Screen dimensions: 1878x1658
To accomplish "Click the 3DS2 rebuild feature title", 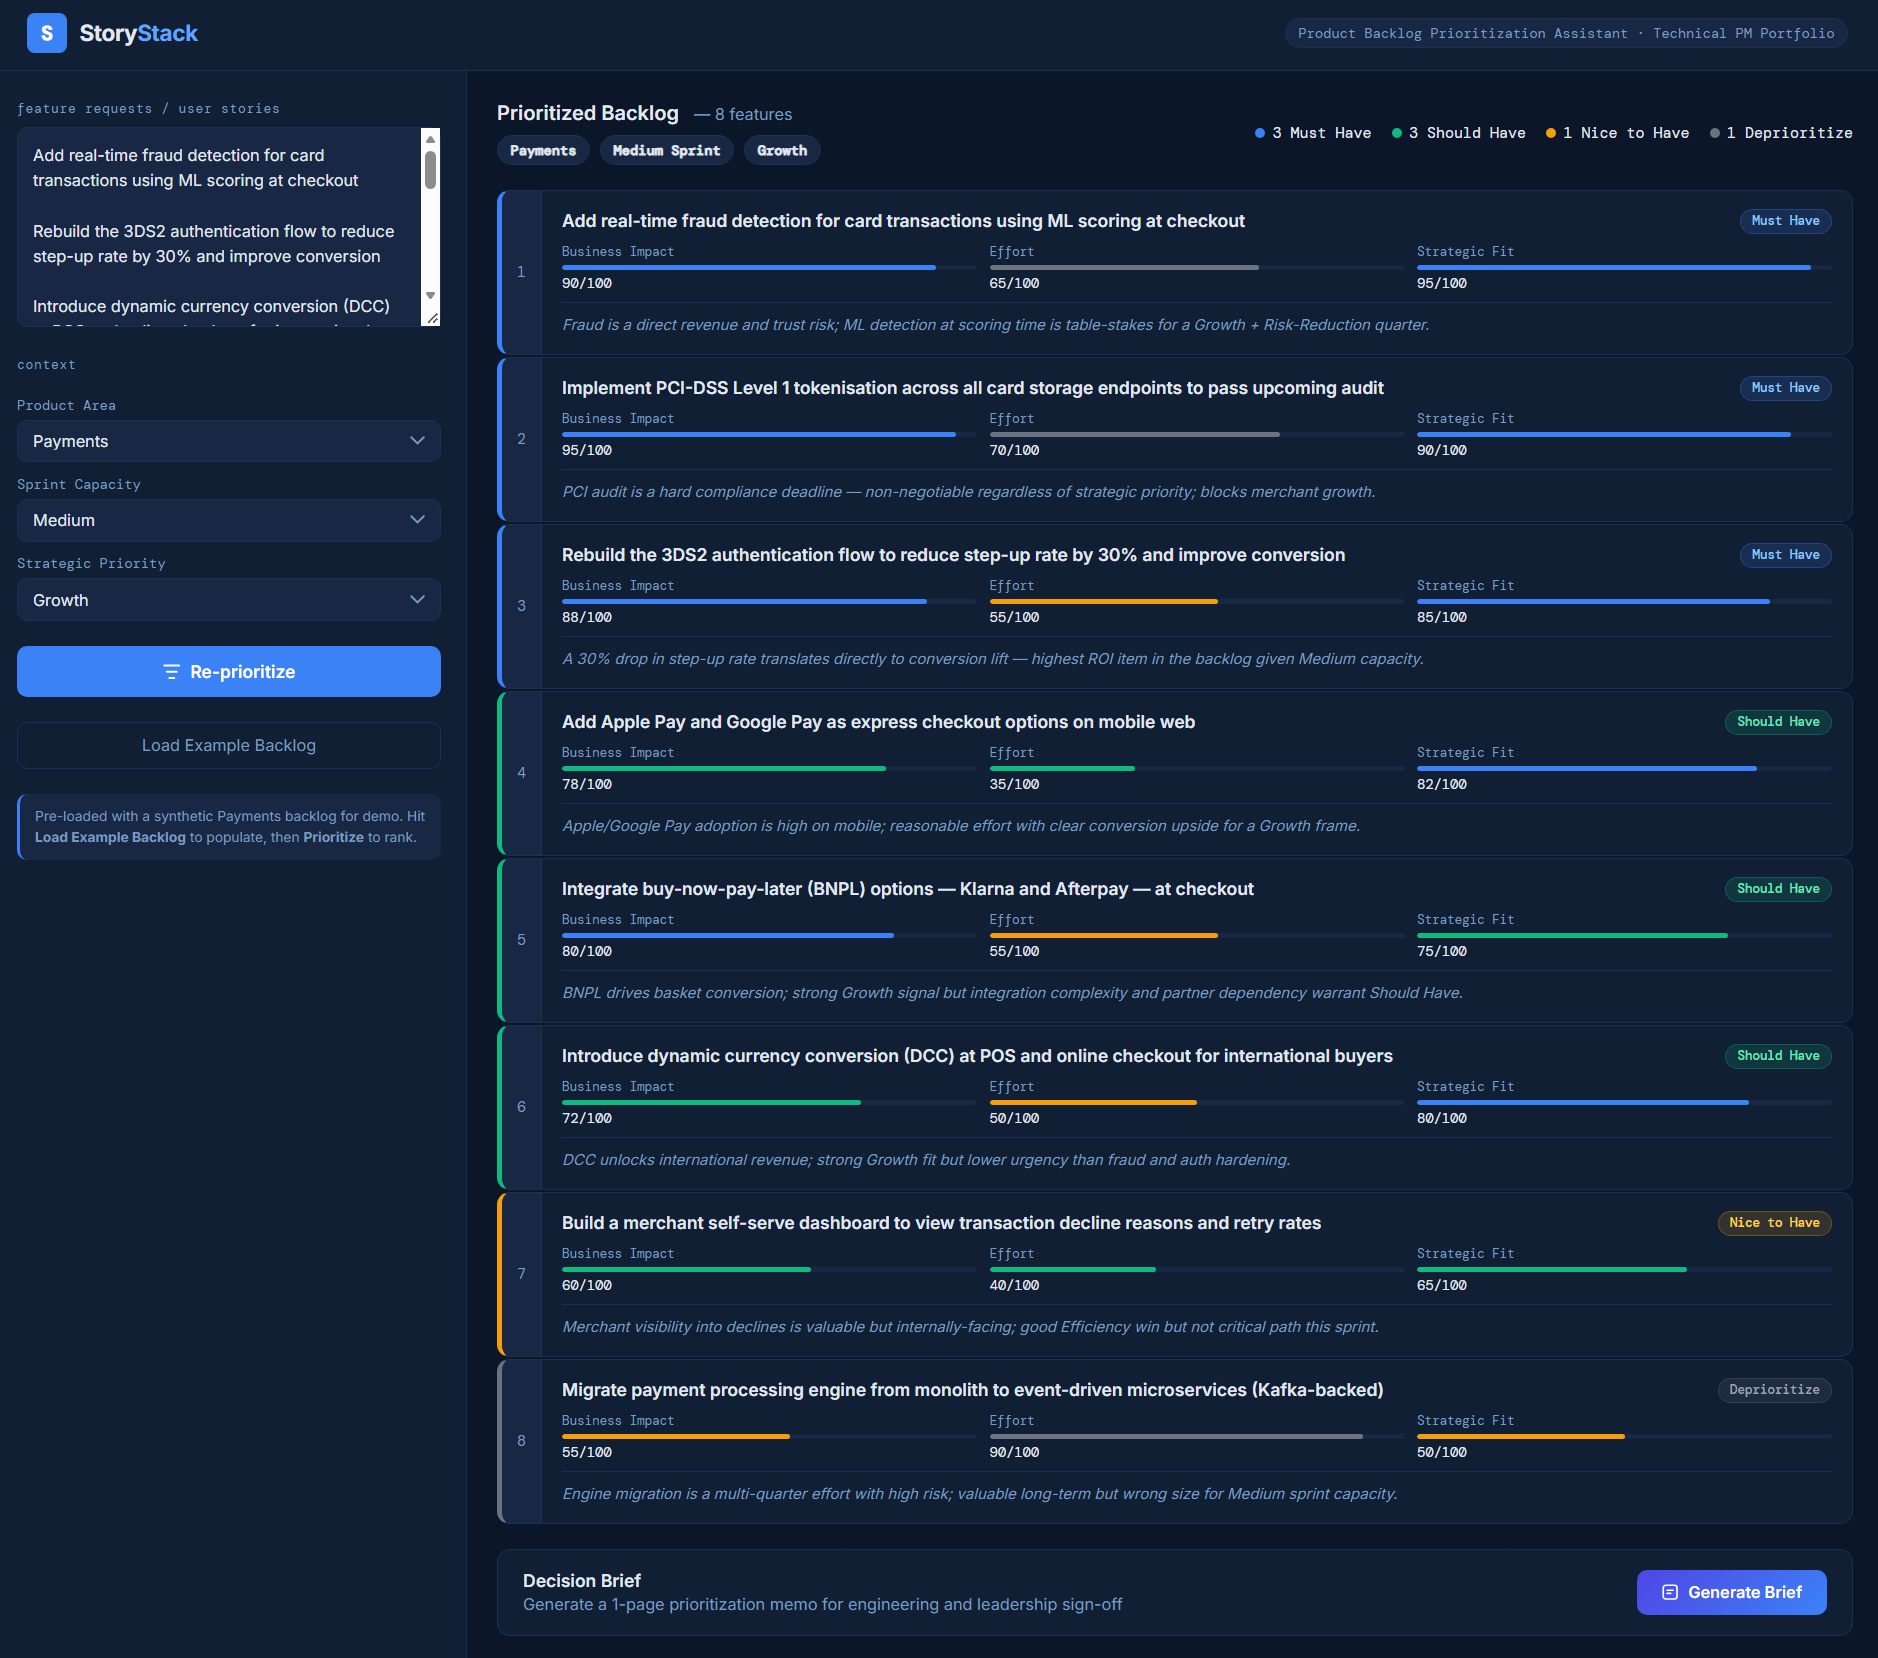I will point(953,555).
